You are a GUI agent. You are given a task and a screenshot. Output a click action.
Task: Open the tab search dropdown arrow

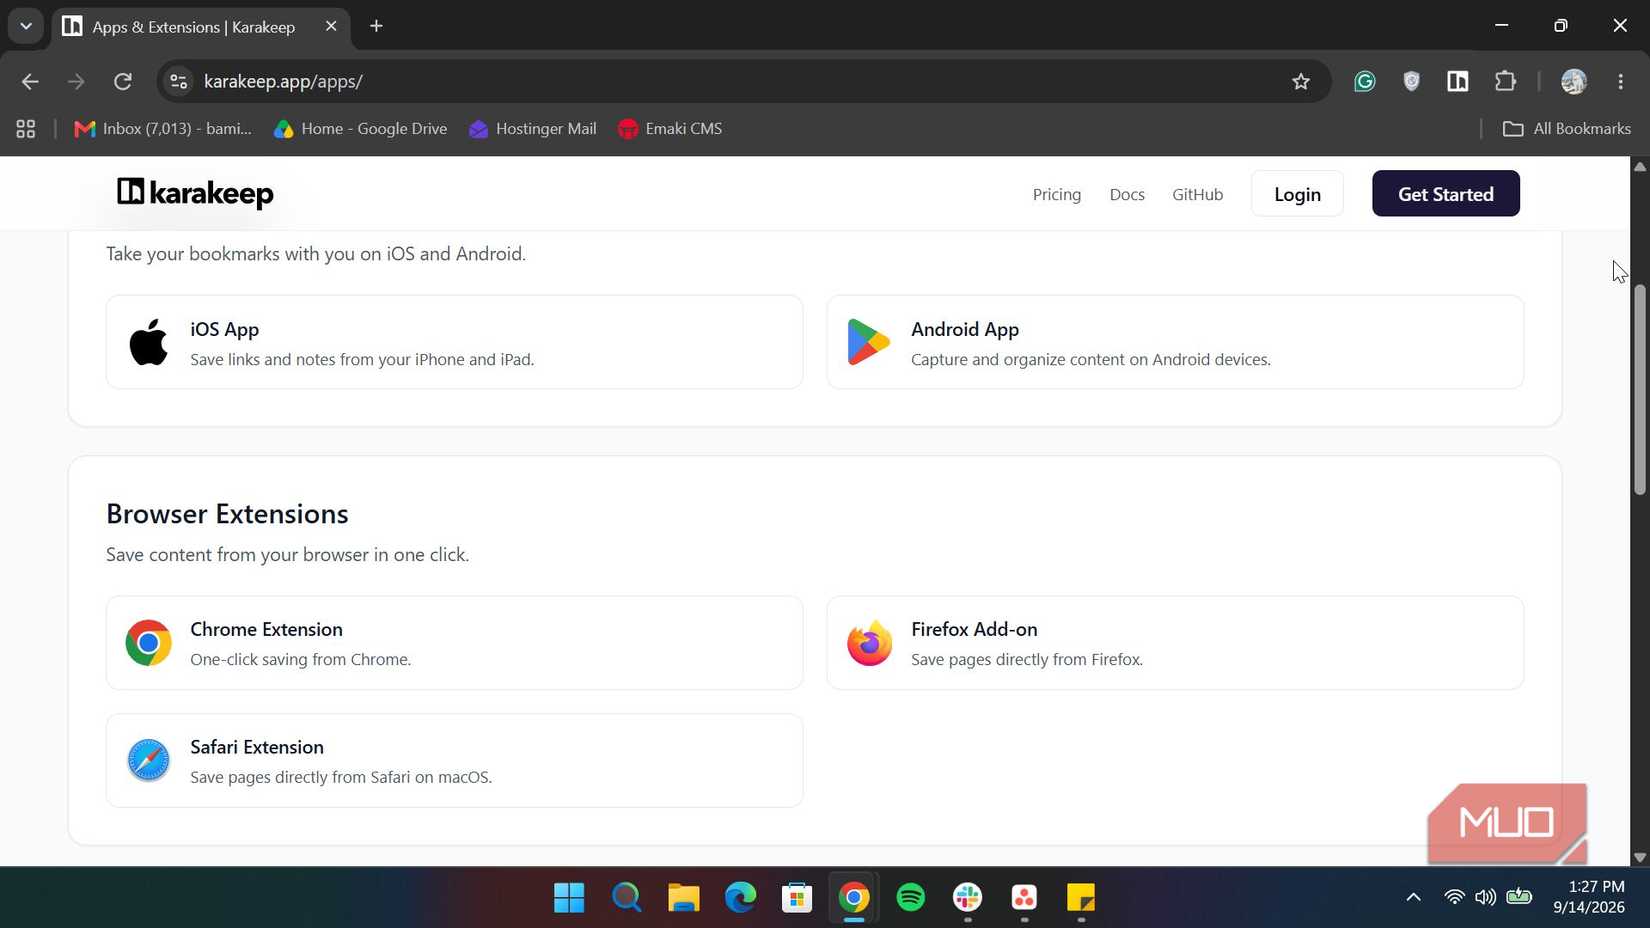click(26, 26)
